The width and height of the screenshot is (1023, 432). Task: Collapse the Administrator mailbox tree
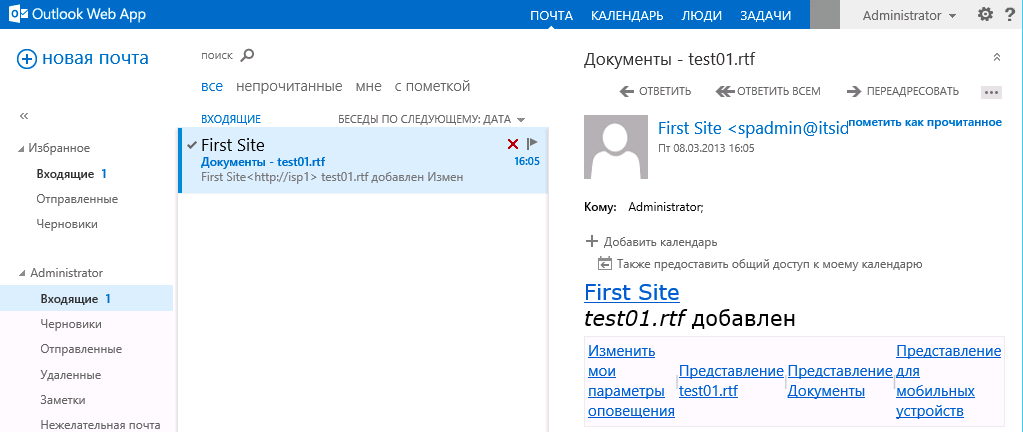coord(22,273)
